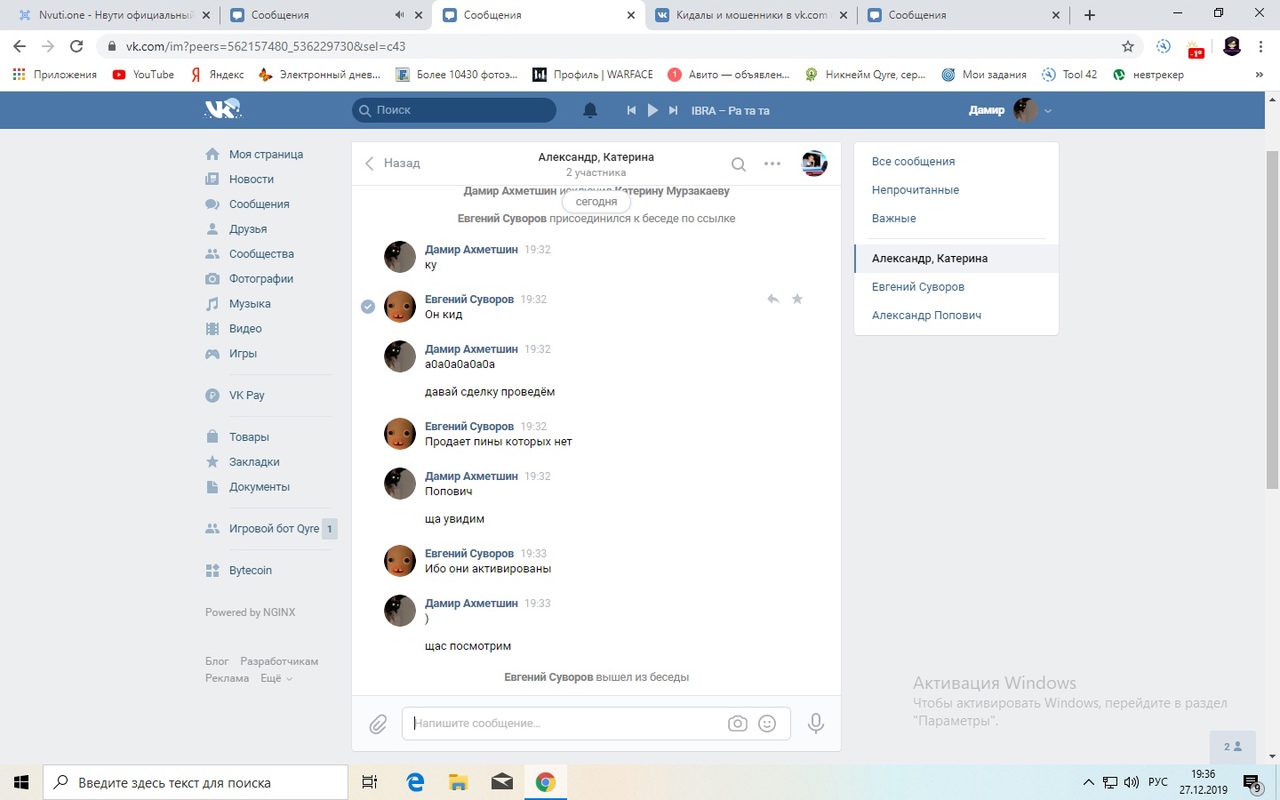The height and width of the screenshot is (800, 1280).
Task: Bookmark this page with star in address bar
Action: coord(1128,46)
